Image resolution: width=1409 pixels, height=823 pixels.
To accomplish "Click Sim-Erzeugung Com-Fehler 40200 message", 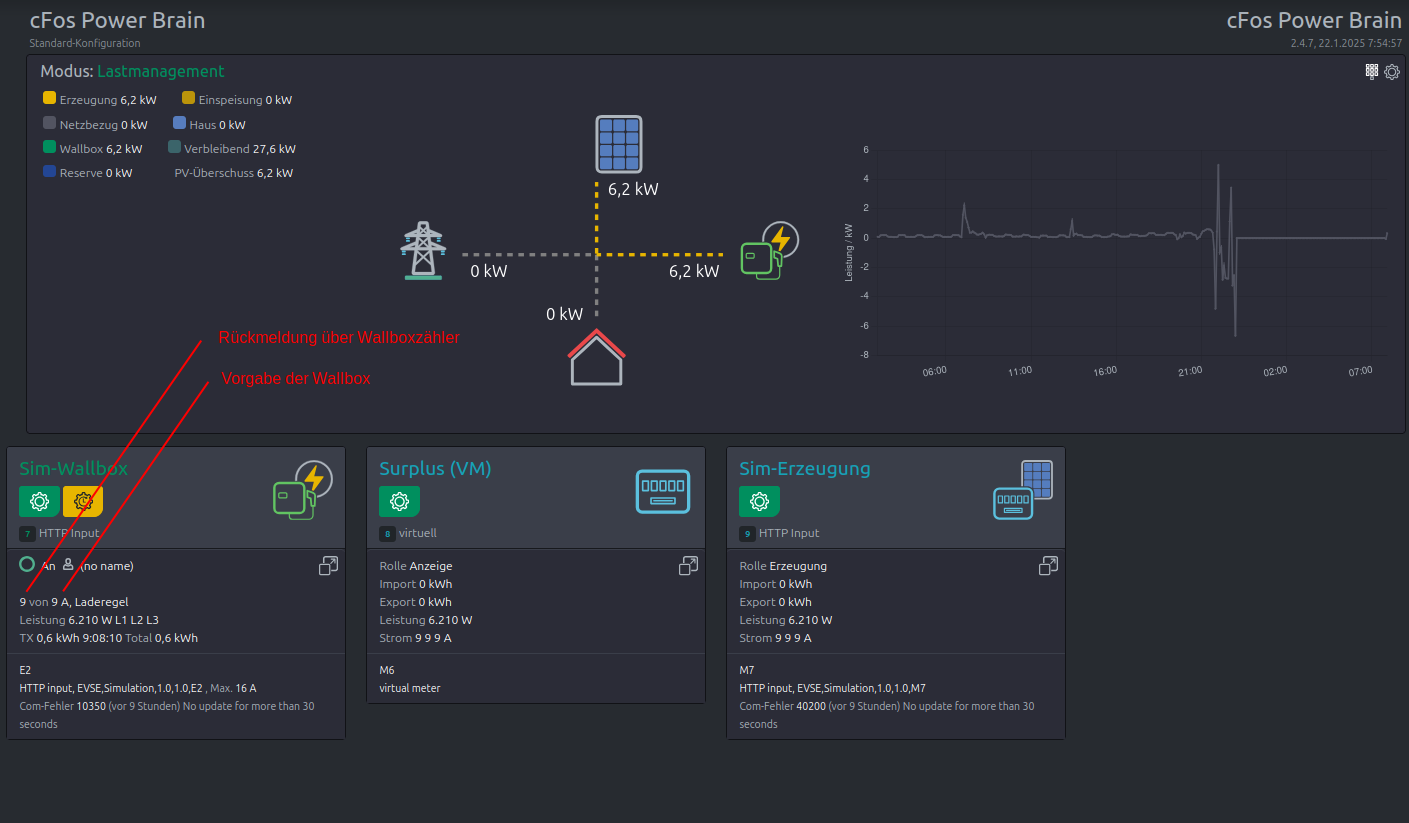I will point(887,715).
